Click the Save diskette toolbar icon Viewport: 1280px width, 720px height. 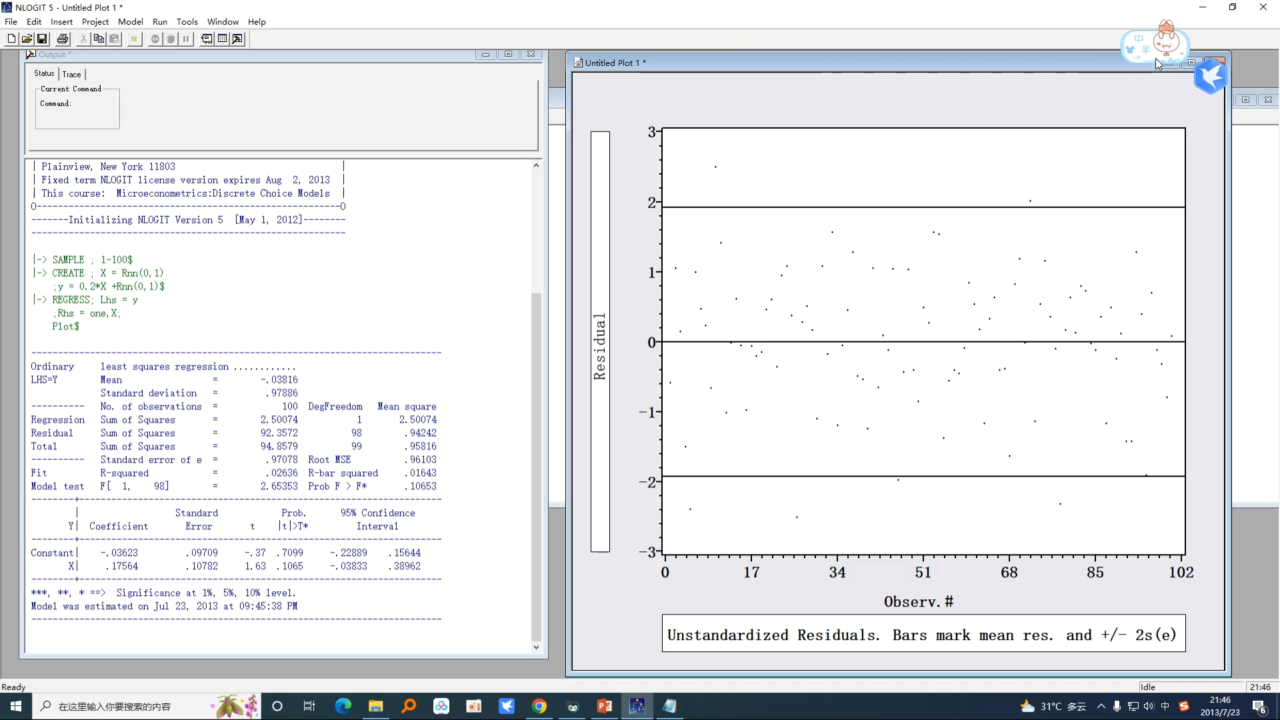pyautogui.click(x=42, y=39)
